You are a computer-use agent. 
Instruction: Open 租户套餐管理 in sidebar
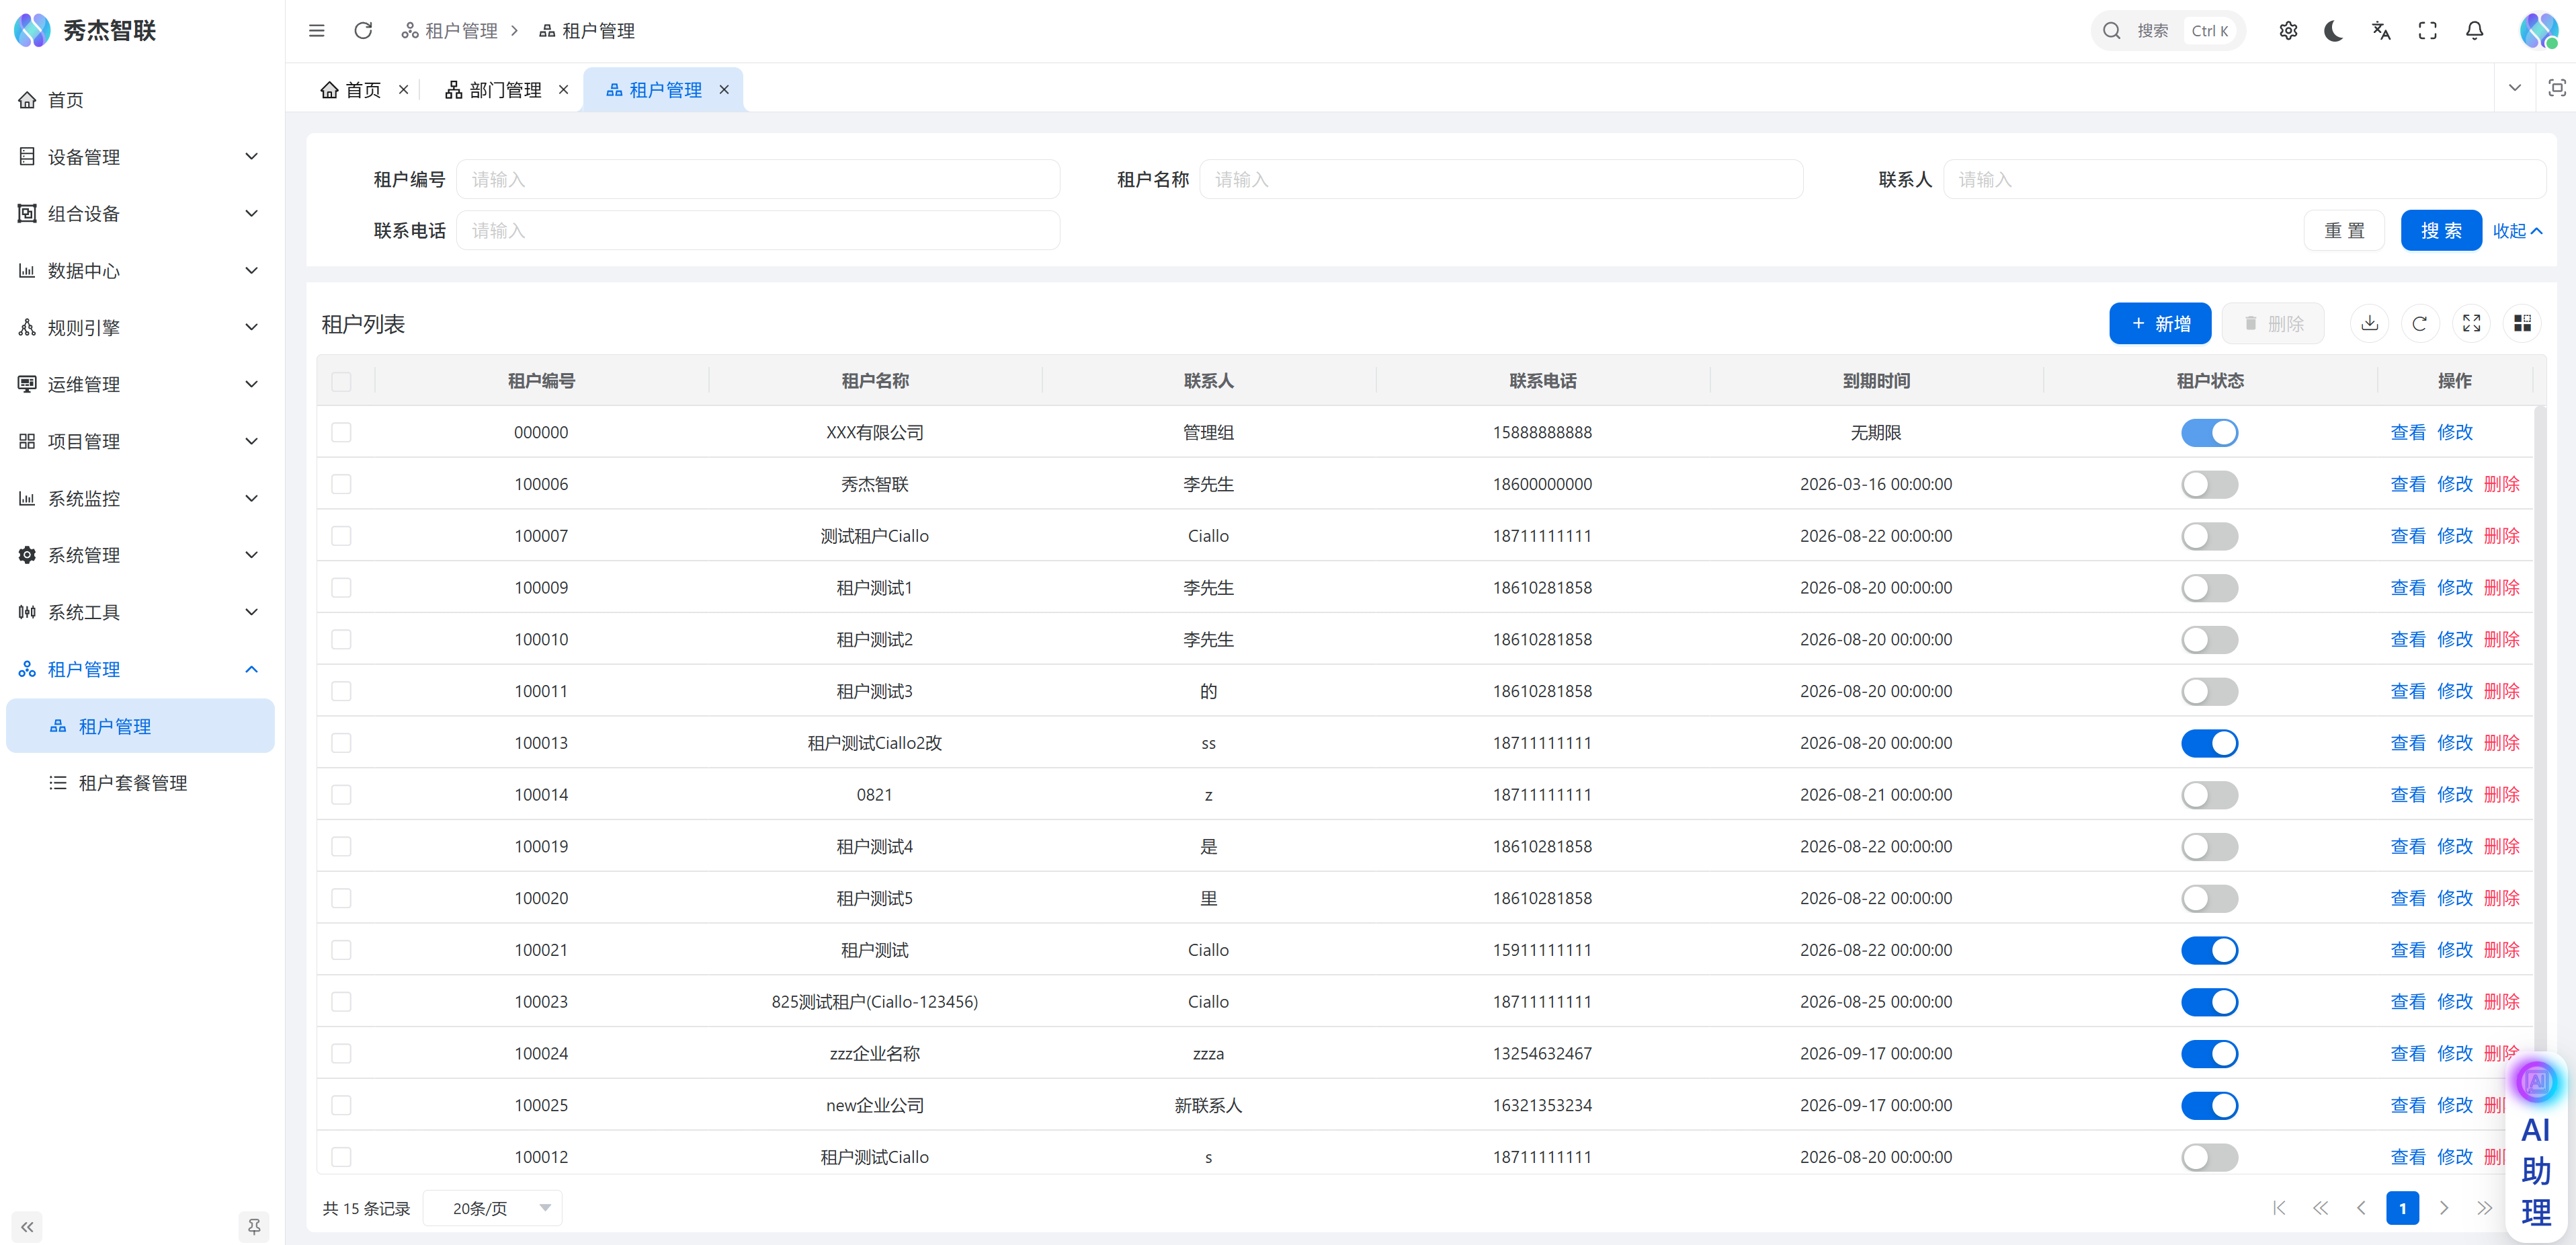point(132,783)
